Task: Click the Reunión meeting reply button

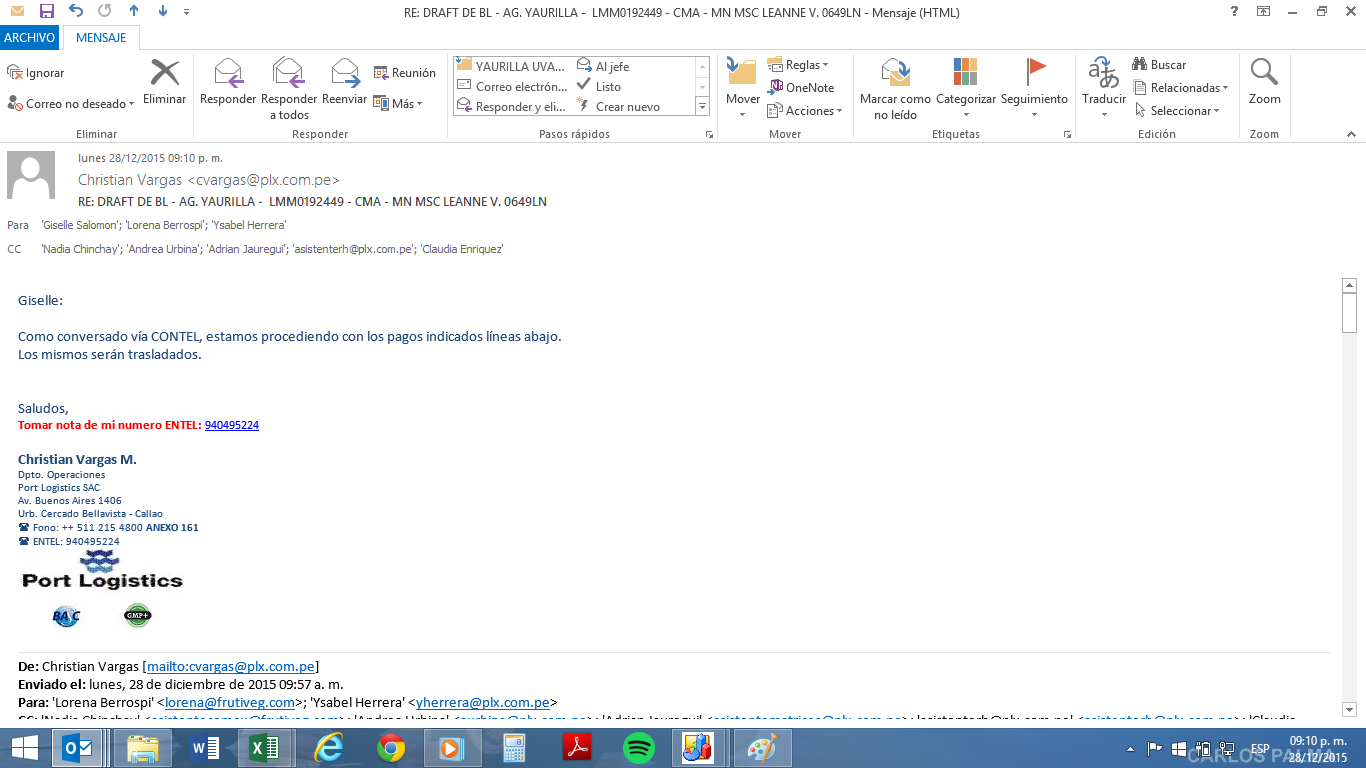Action: 404,73
